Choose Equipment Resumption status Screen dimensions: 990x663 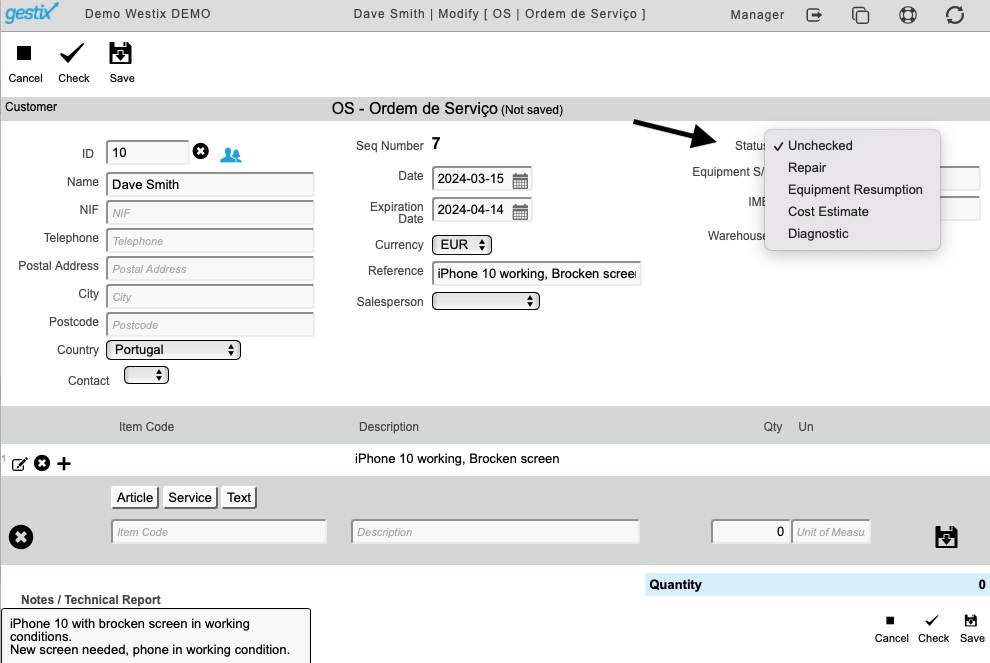(852, 189)
